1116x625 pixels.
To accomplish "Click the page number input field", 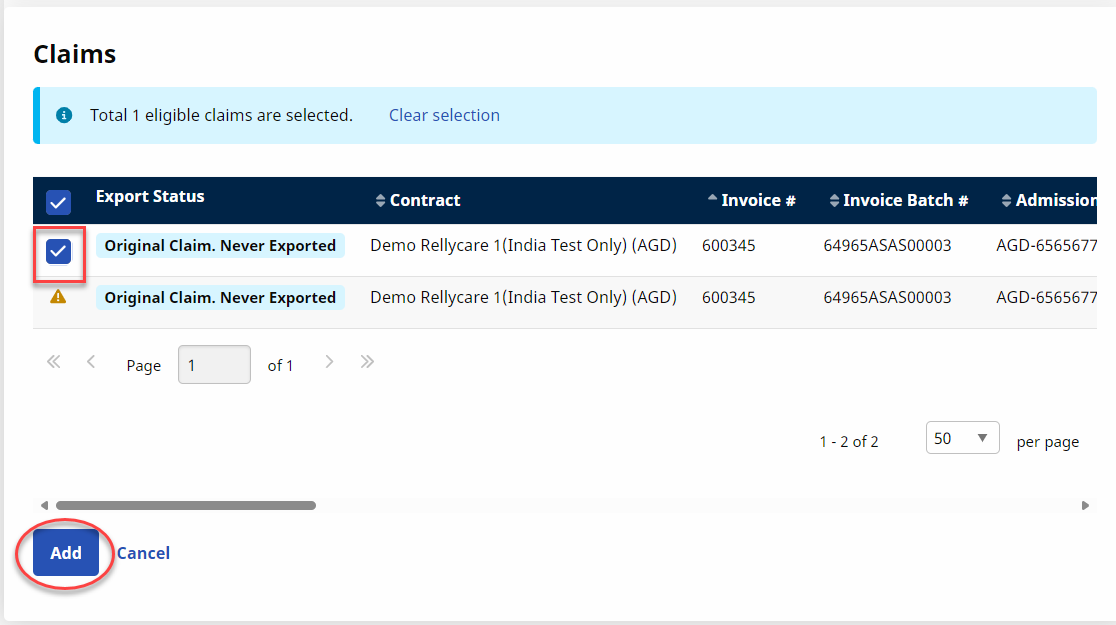I will click(214, 365).
